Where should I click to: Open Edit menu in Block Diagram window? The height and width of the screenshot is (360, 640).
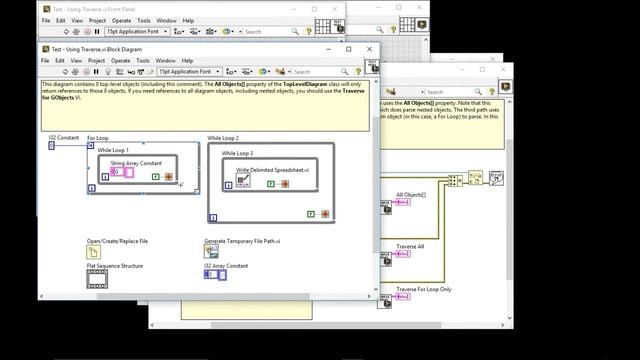[x=60, y=60]
